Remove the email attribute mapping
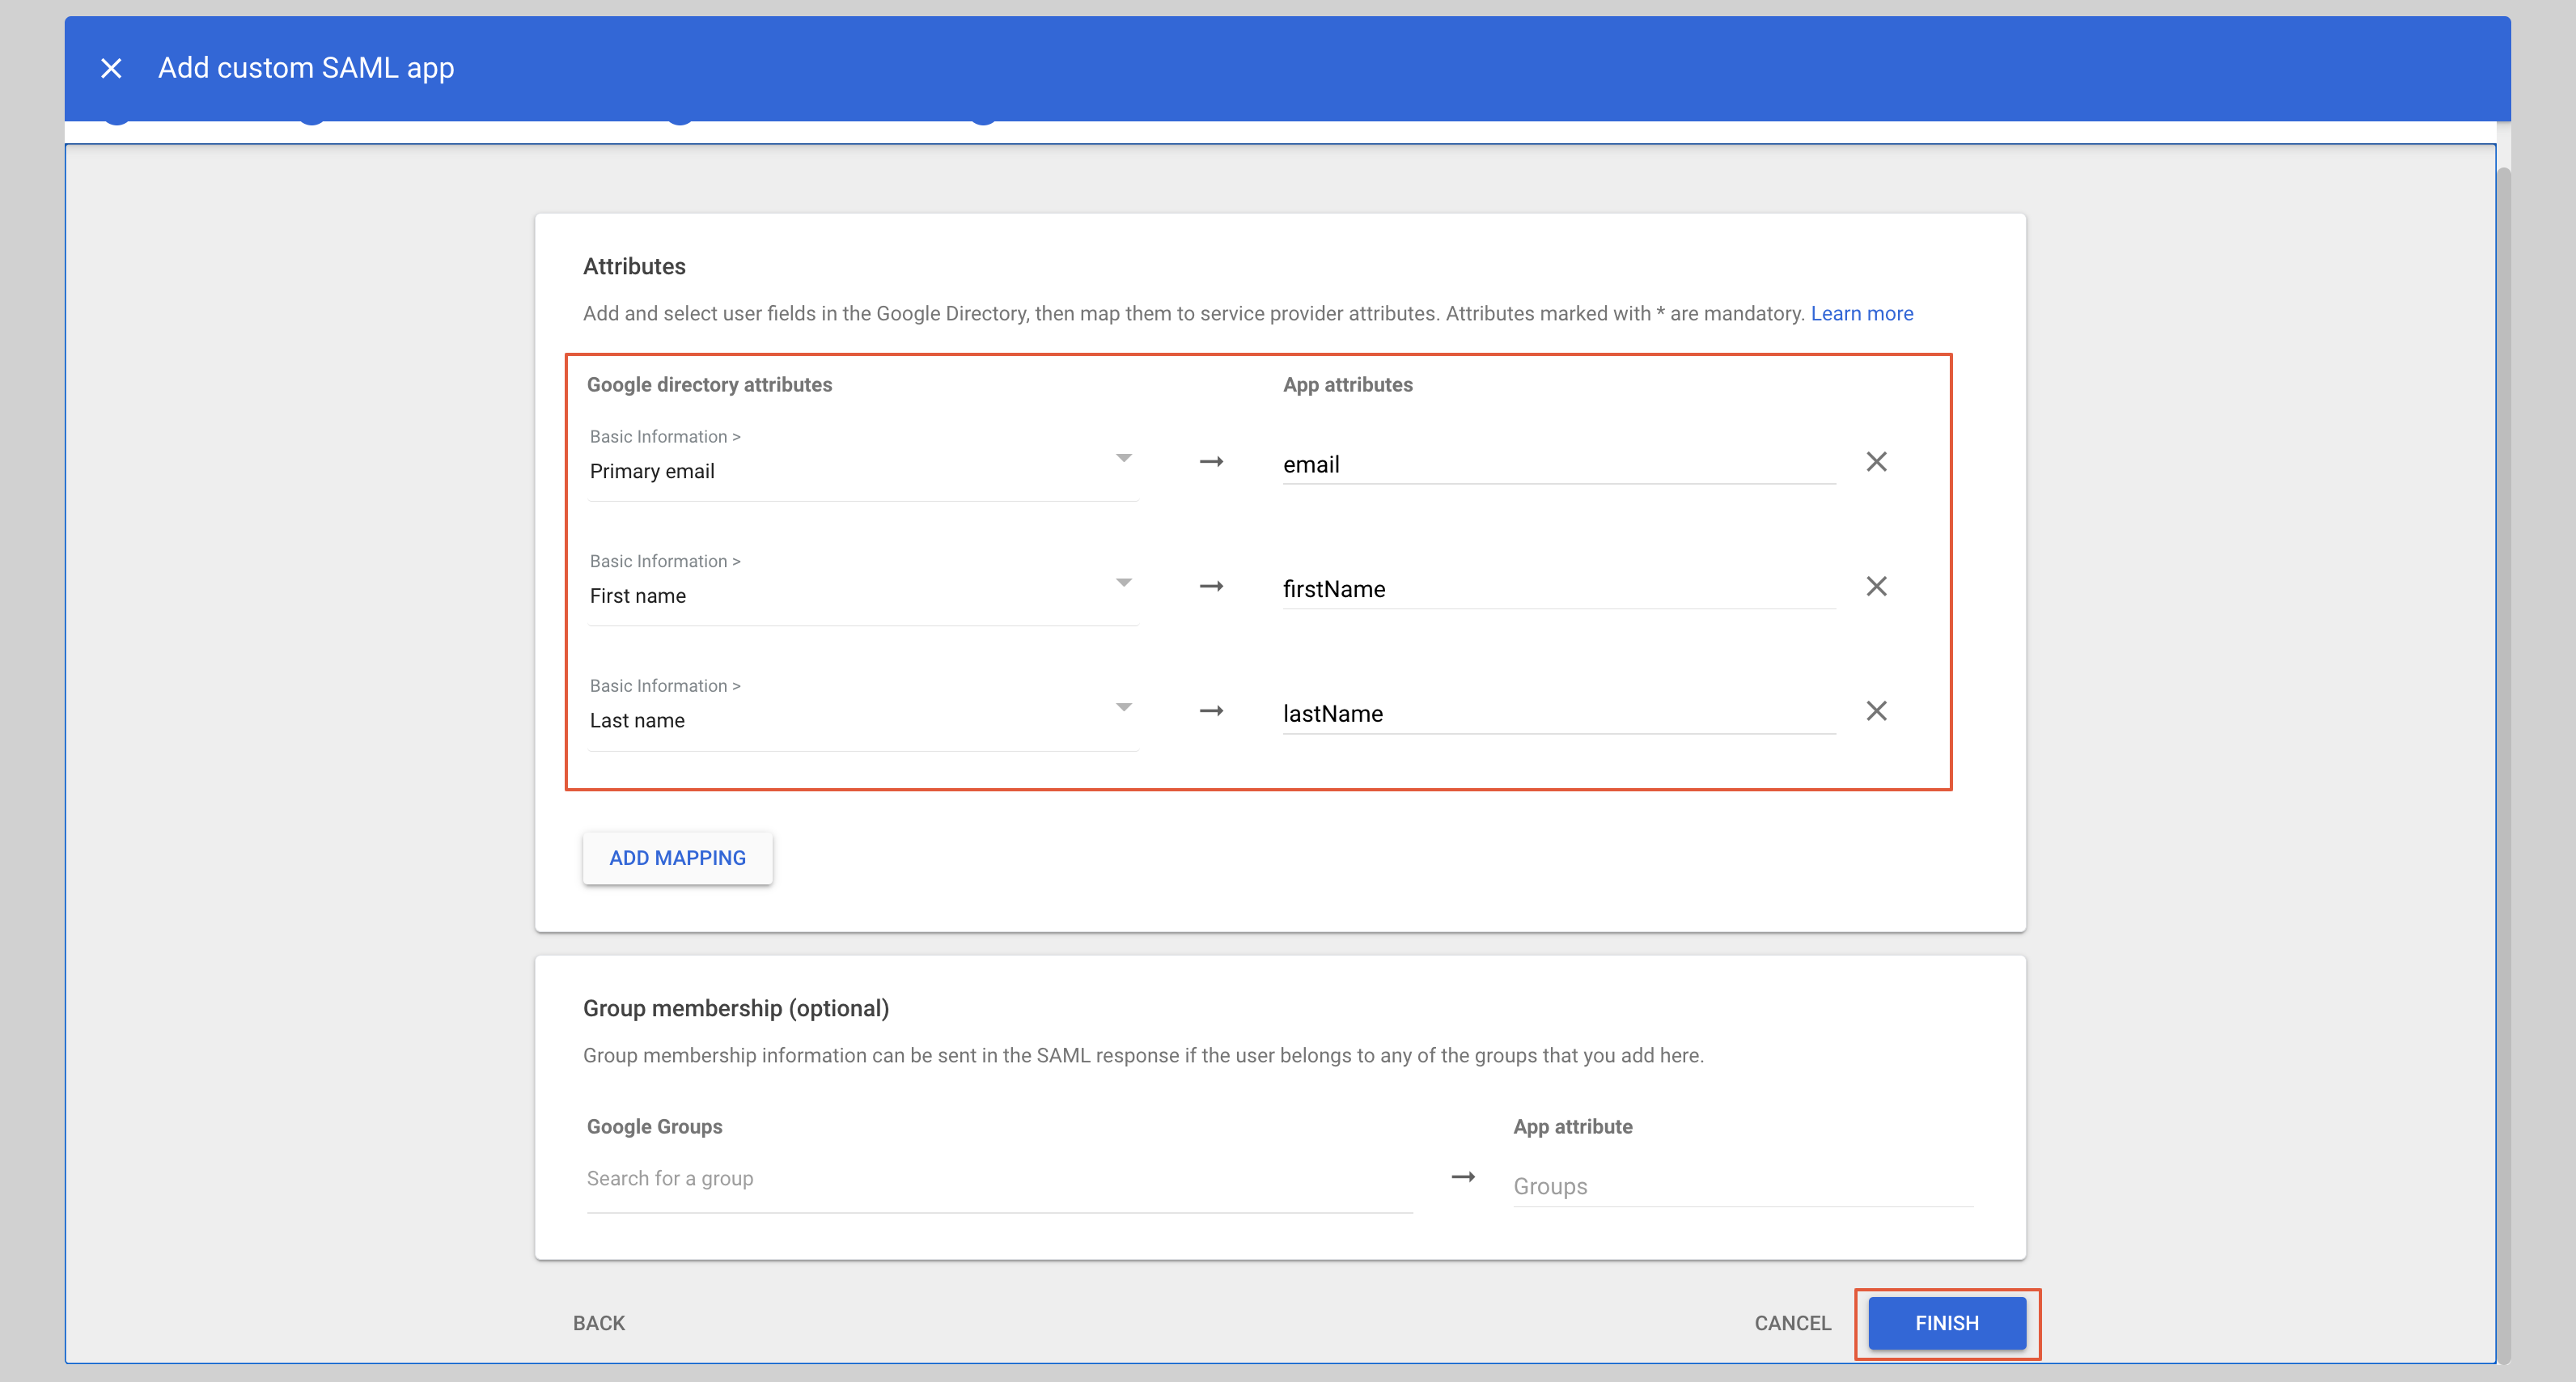 pos(1876,461)
